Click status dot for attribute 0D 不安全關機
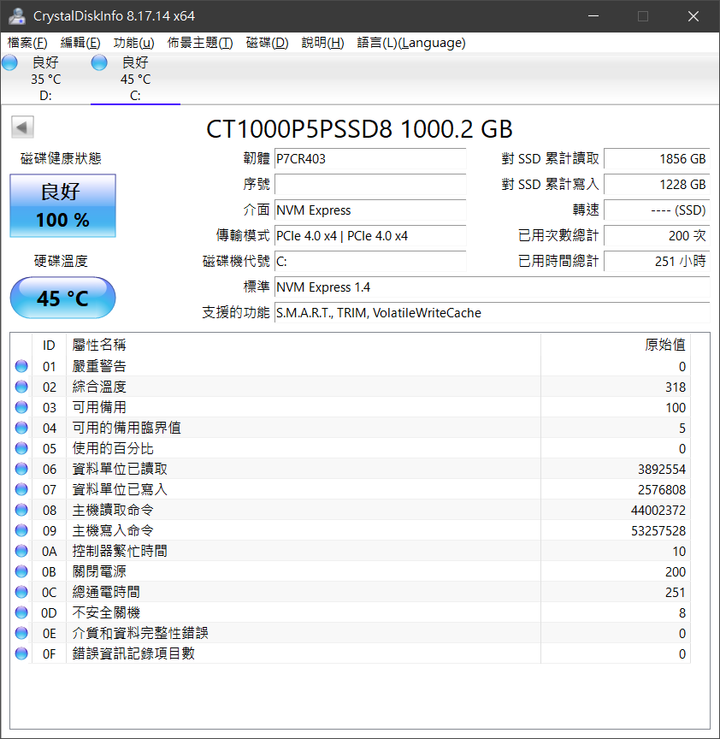720x739 pixels. tap(21, 612)
